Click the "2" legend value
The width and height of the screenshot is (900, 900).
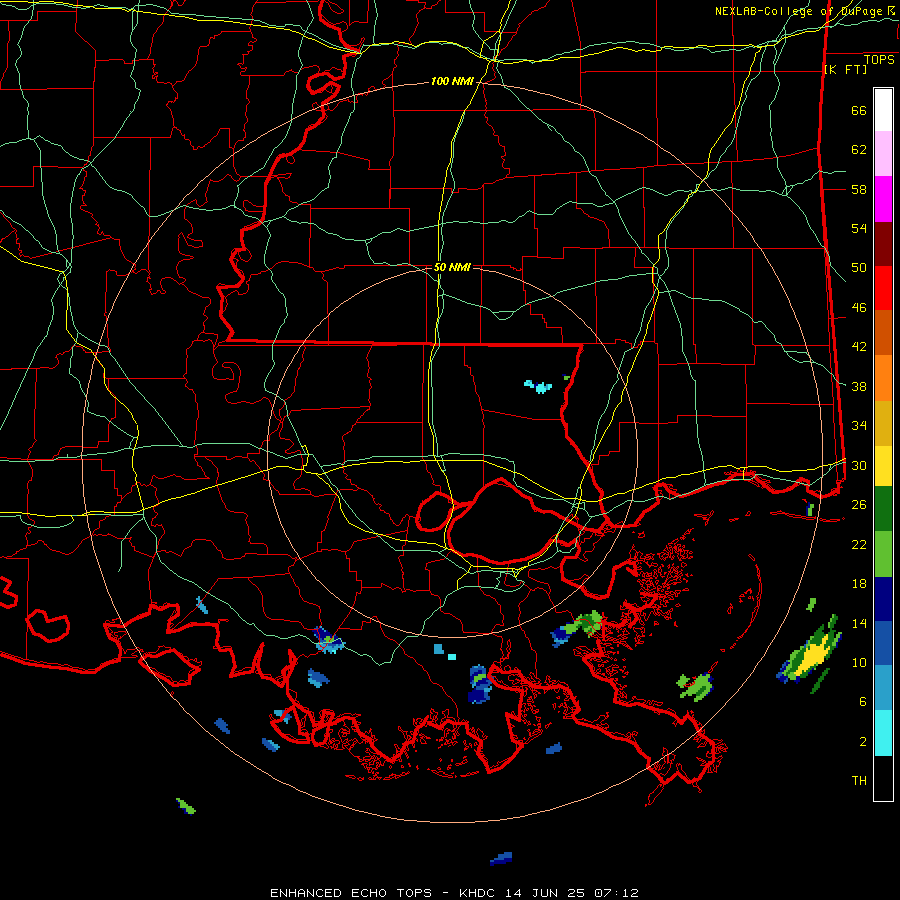[x=863, y=742]
